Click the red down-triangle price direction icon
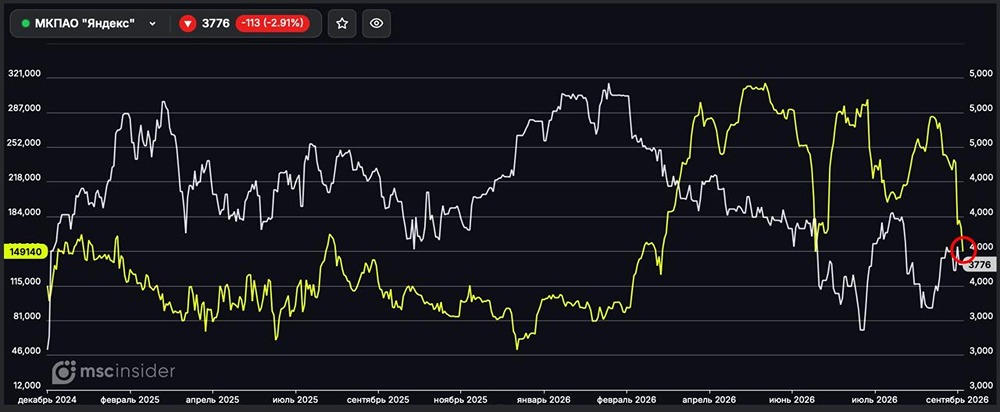 click(188, 24)
